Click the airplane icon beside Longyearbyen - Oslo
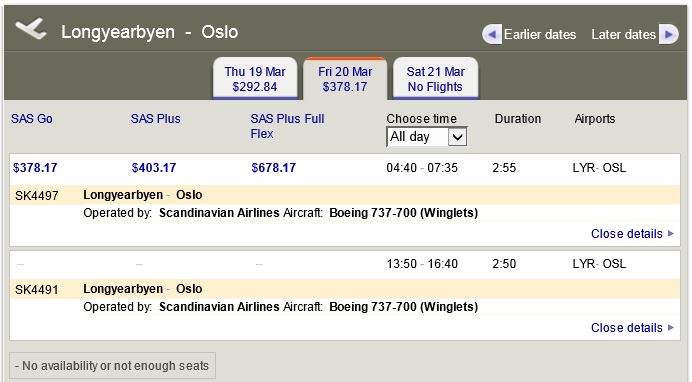This screenshot has width=692, height=382. point(31,29)
